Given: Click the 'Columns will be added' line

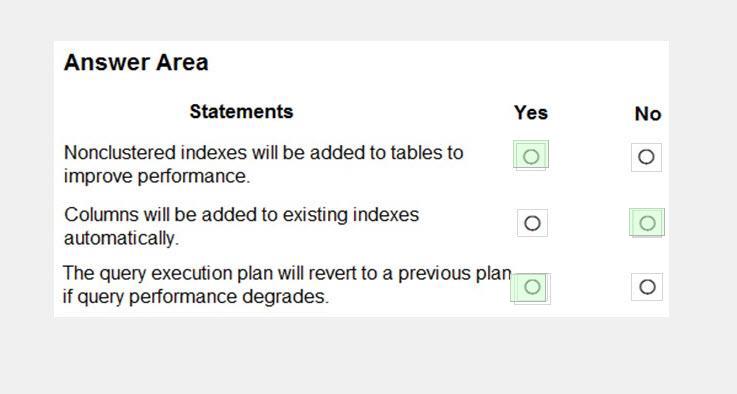Looking at the screenshot, I should pos(242,215).
